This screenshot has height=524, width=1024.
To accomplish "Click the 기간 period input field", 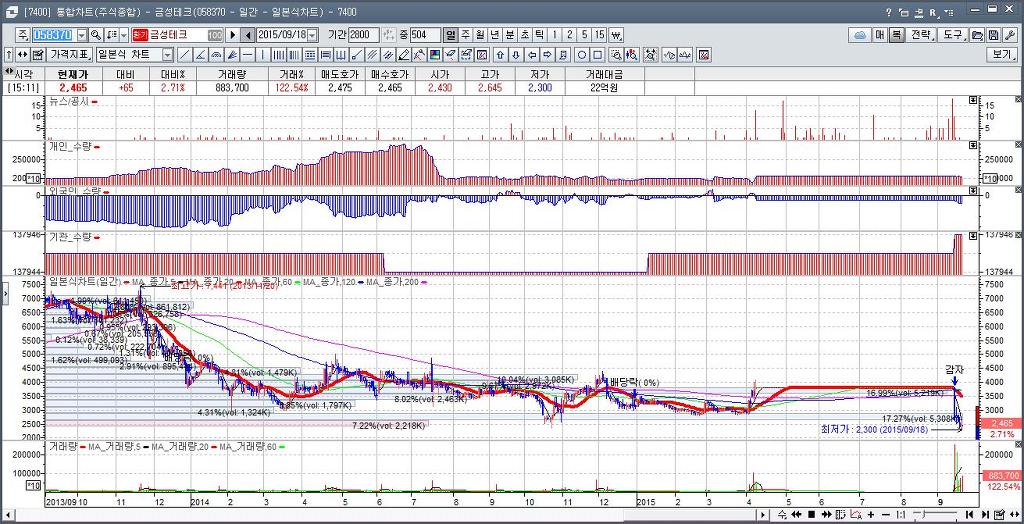I will pyautogui.click(x=364, y=35).
